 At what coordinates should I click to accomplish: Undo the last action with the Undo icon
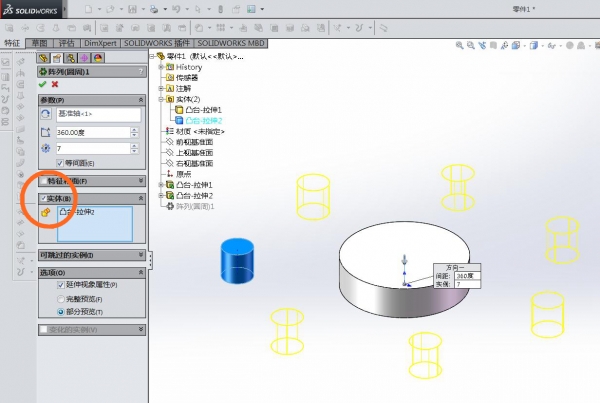point(176,9)
